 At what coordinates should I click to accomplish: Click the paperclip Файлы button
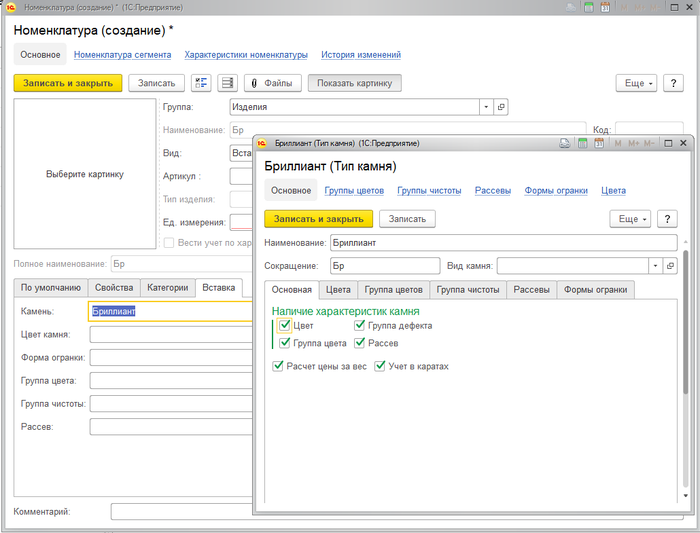click(x=273, y=83)
